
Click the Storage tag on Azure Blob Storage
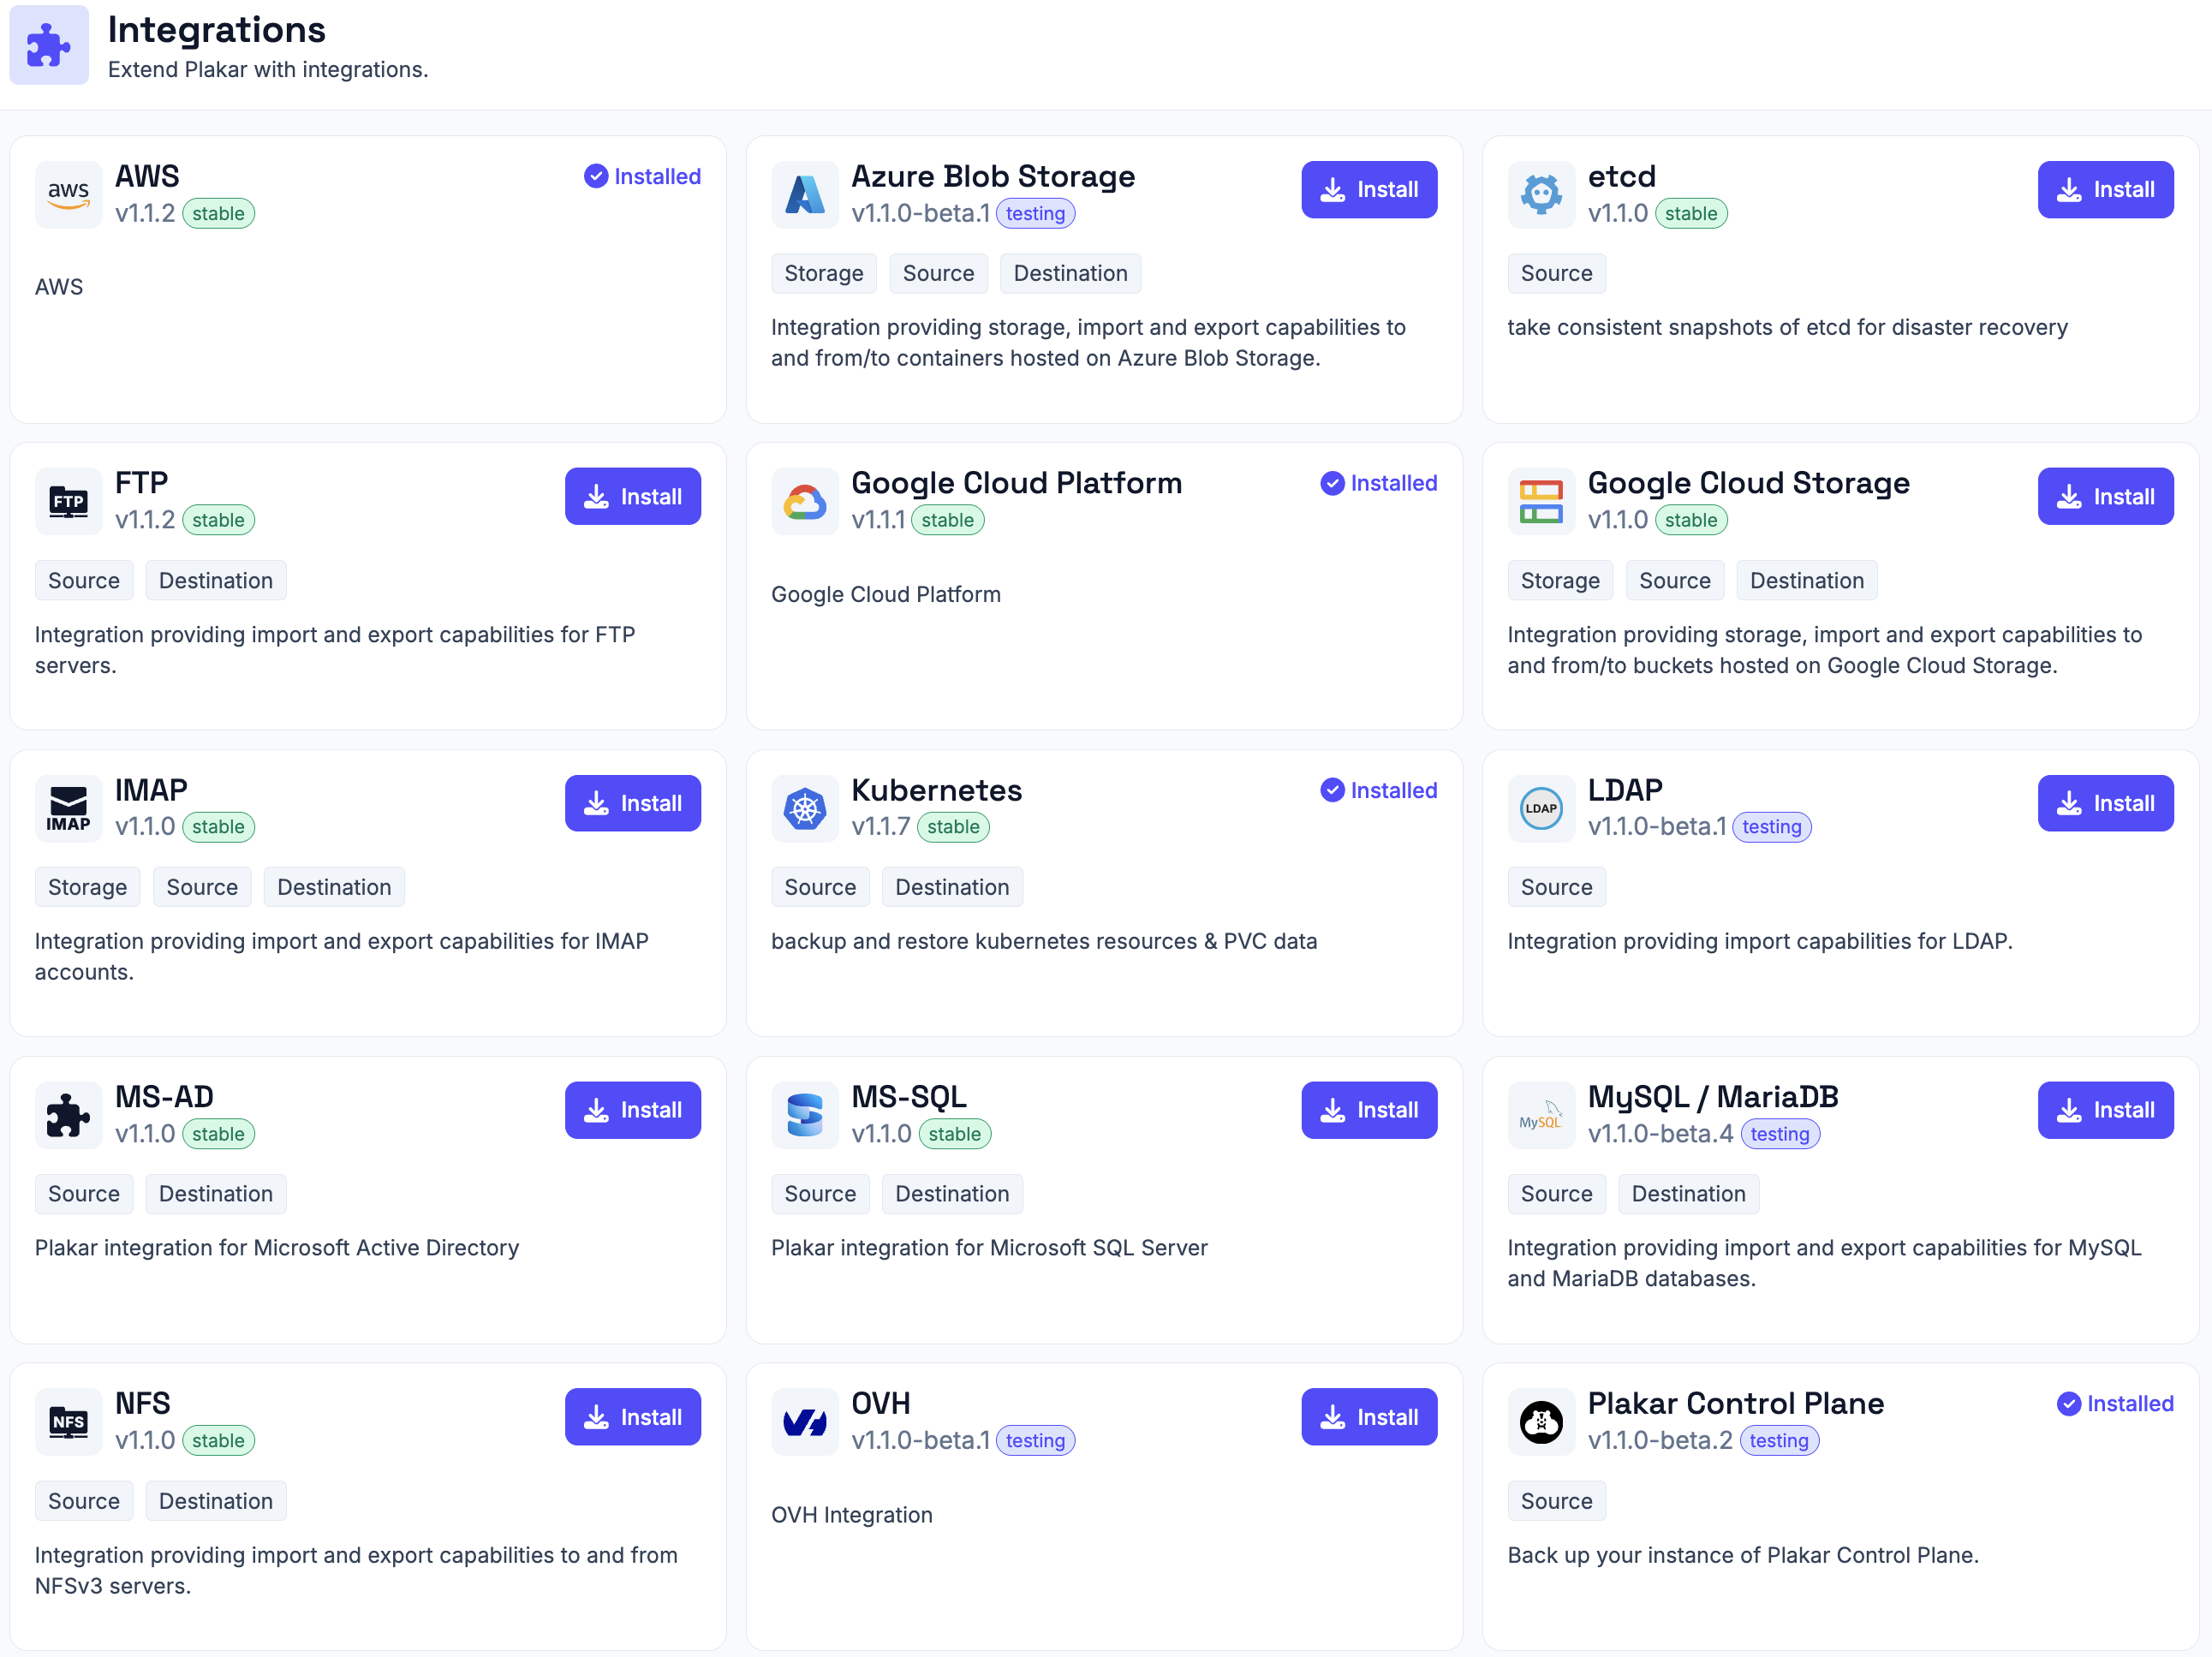(823, 273)
